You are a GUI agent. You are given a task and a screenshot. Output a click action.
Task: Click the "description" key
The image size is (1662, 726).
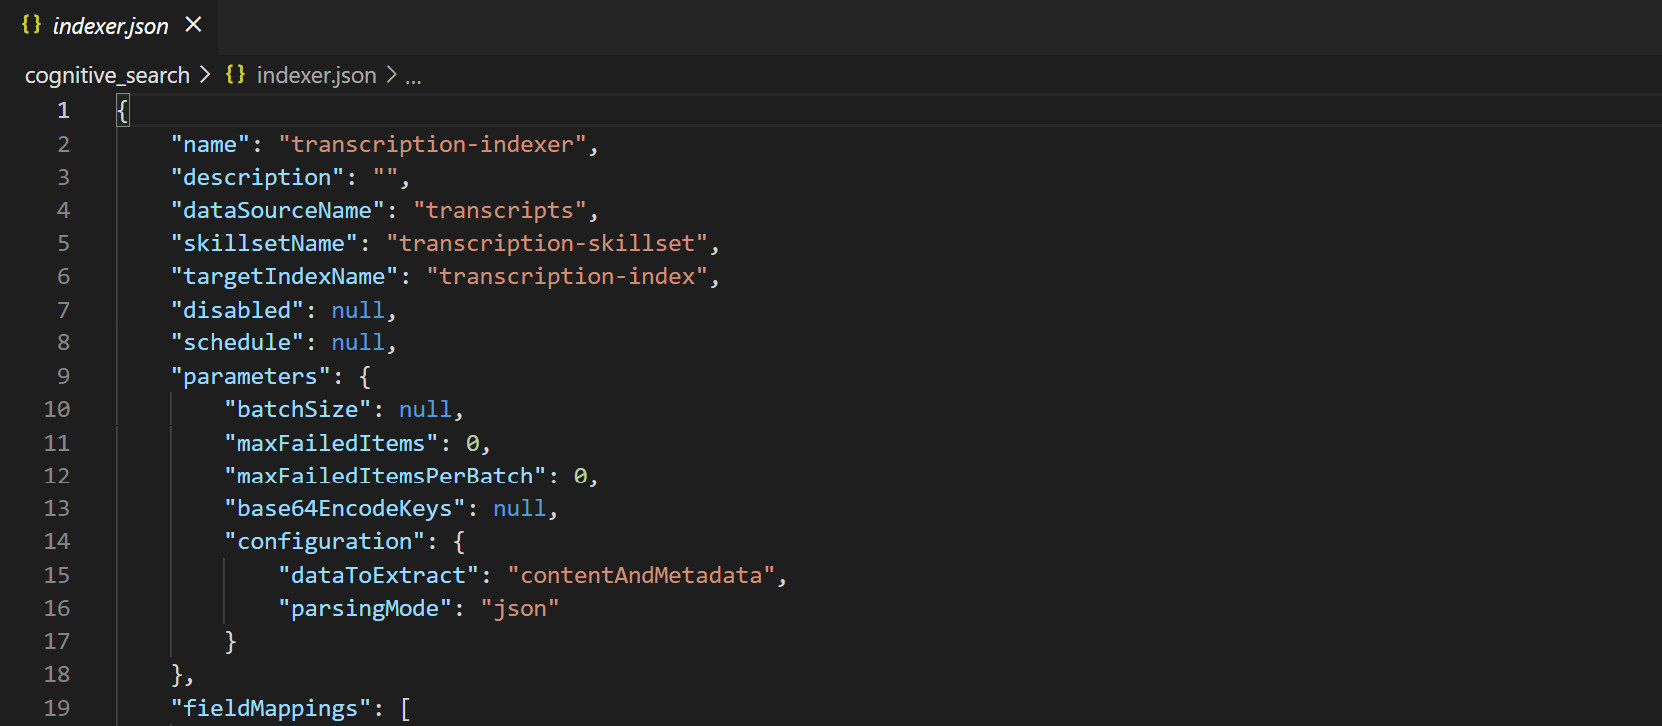point(257,177)
